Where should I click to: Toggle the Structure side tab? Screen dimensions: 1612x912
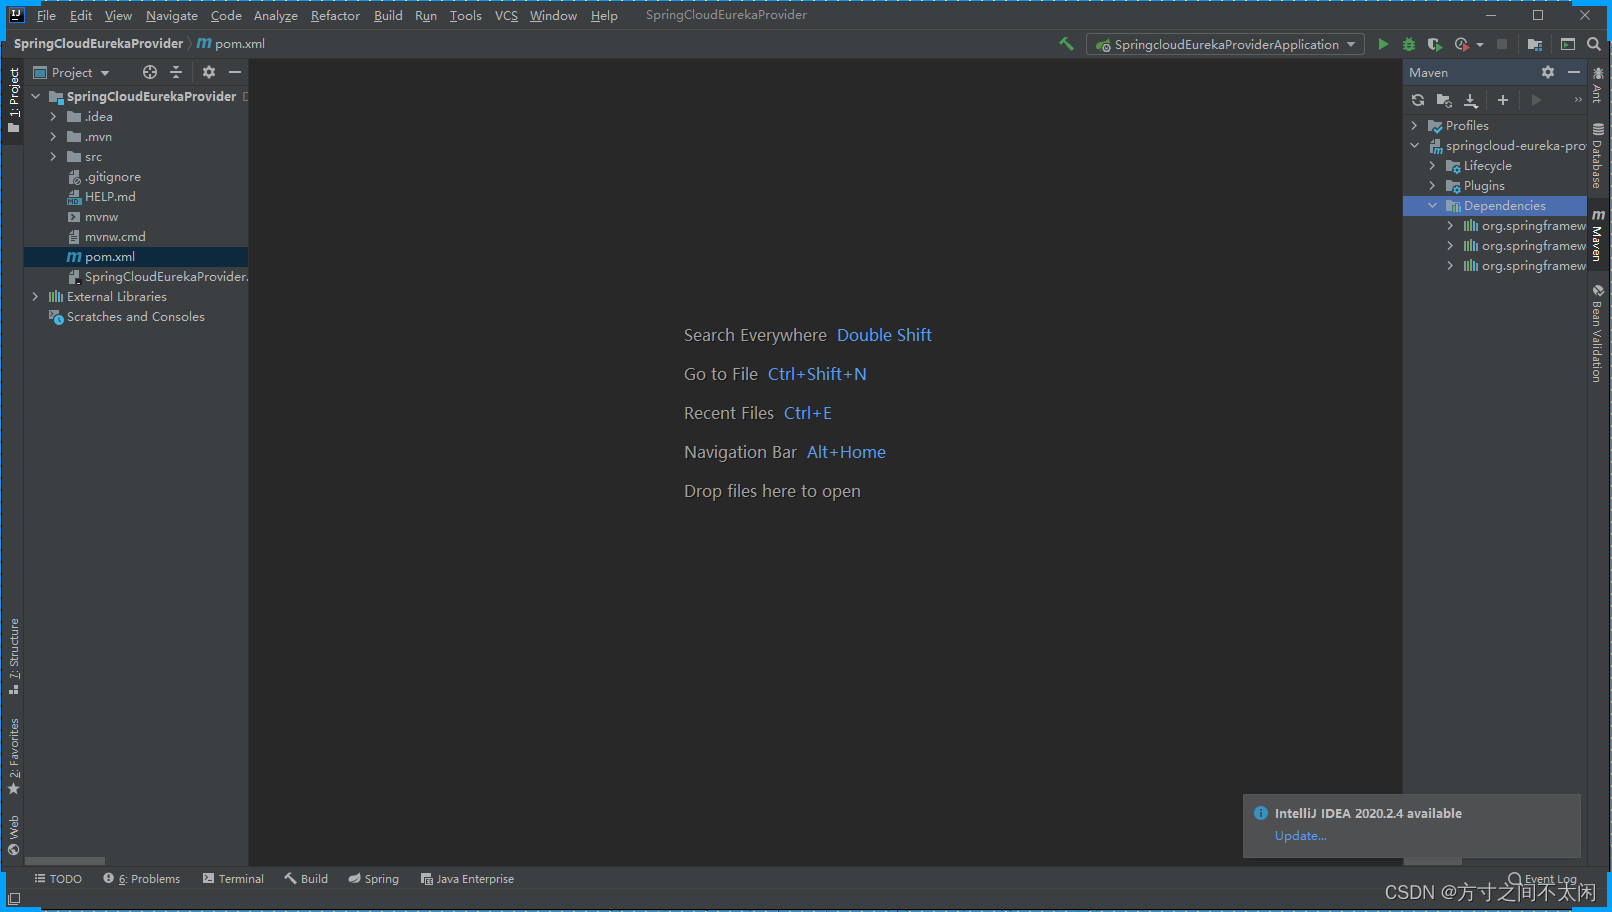14,655
